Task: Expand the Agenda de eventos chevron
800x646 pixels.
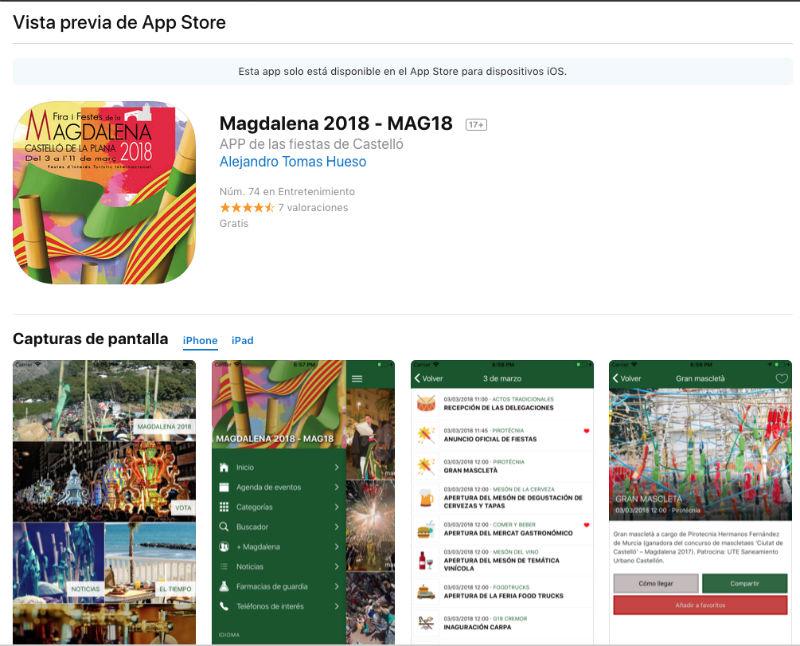Action: 337,487
